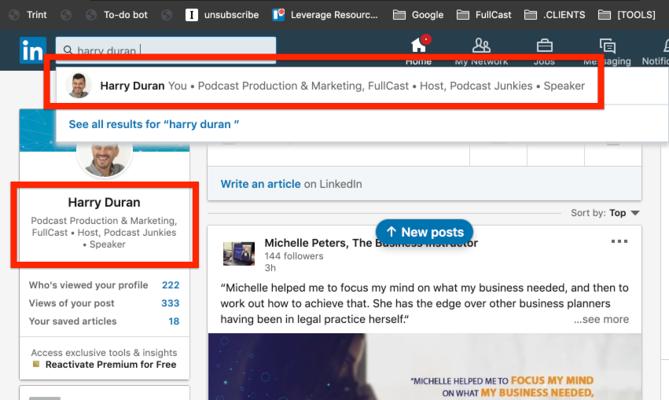Open the Messaging icon
This screenshot has height=400, width=669.
click(607, 46)
